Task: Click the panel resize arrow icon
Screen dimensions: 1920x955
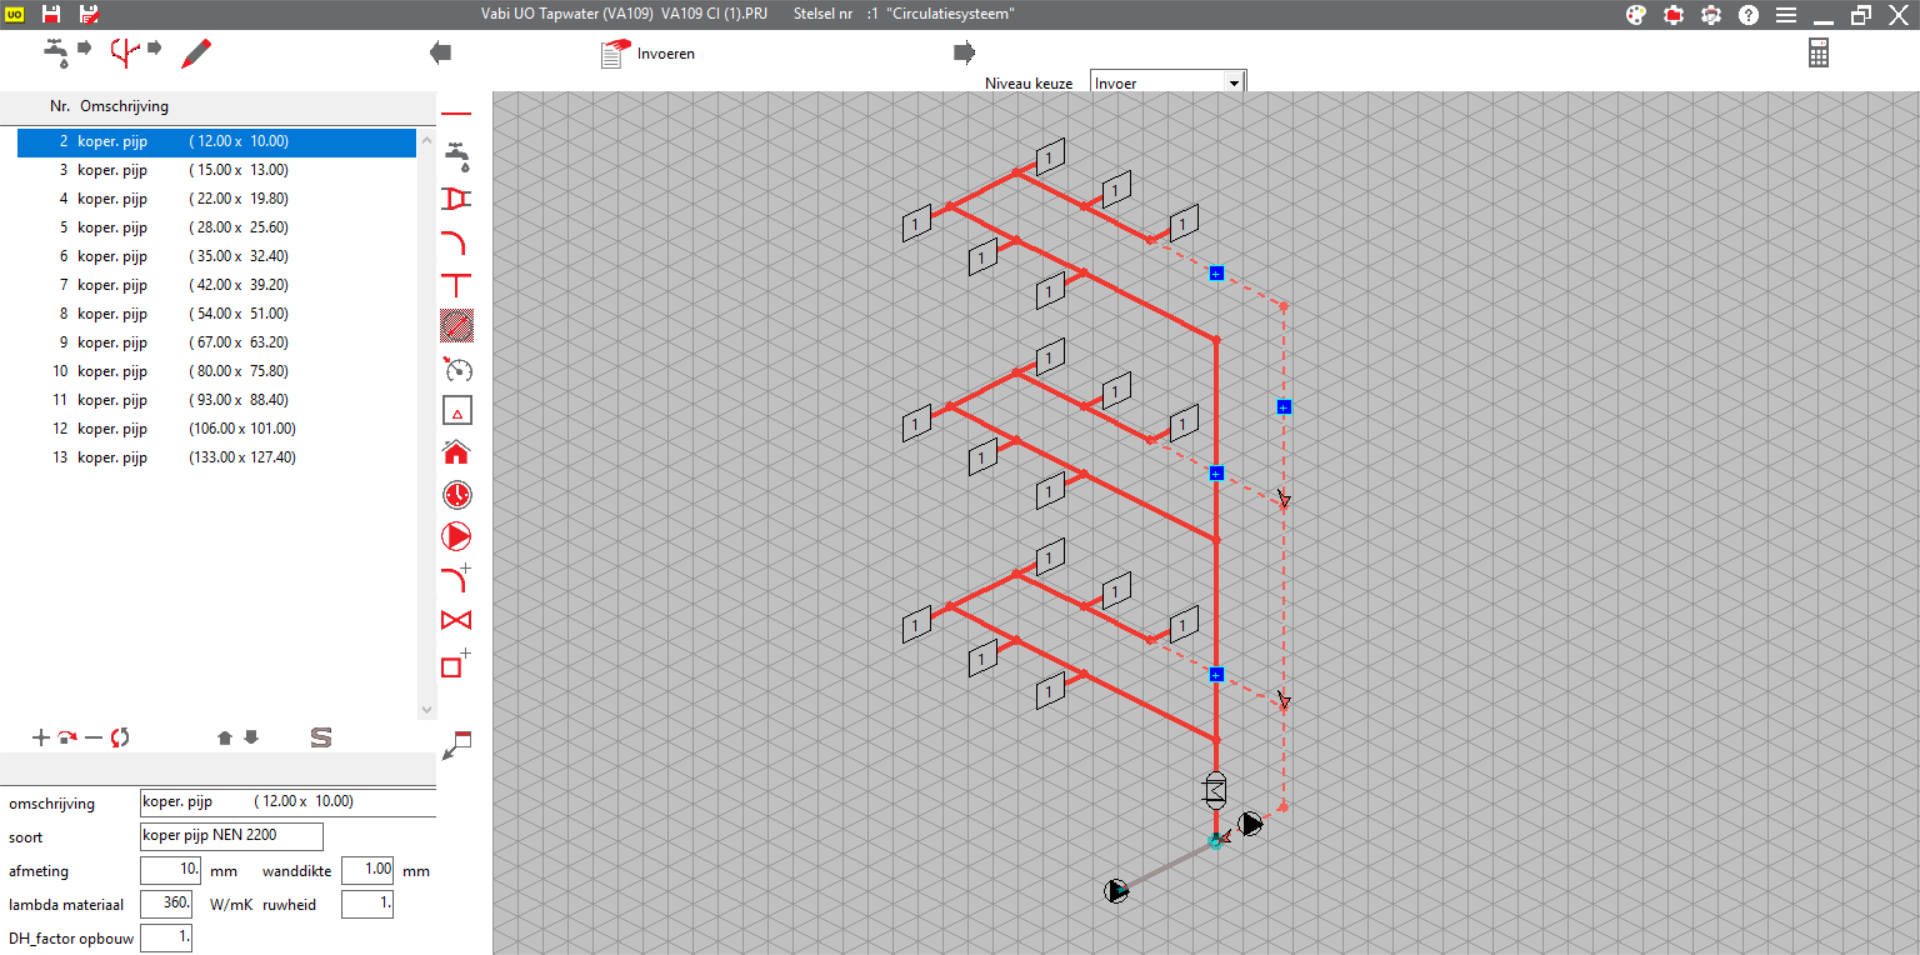Action: (457, 745)
